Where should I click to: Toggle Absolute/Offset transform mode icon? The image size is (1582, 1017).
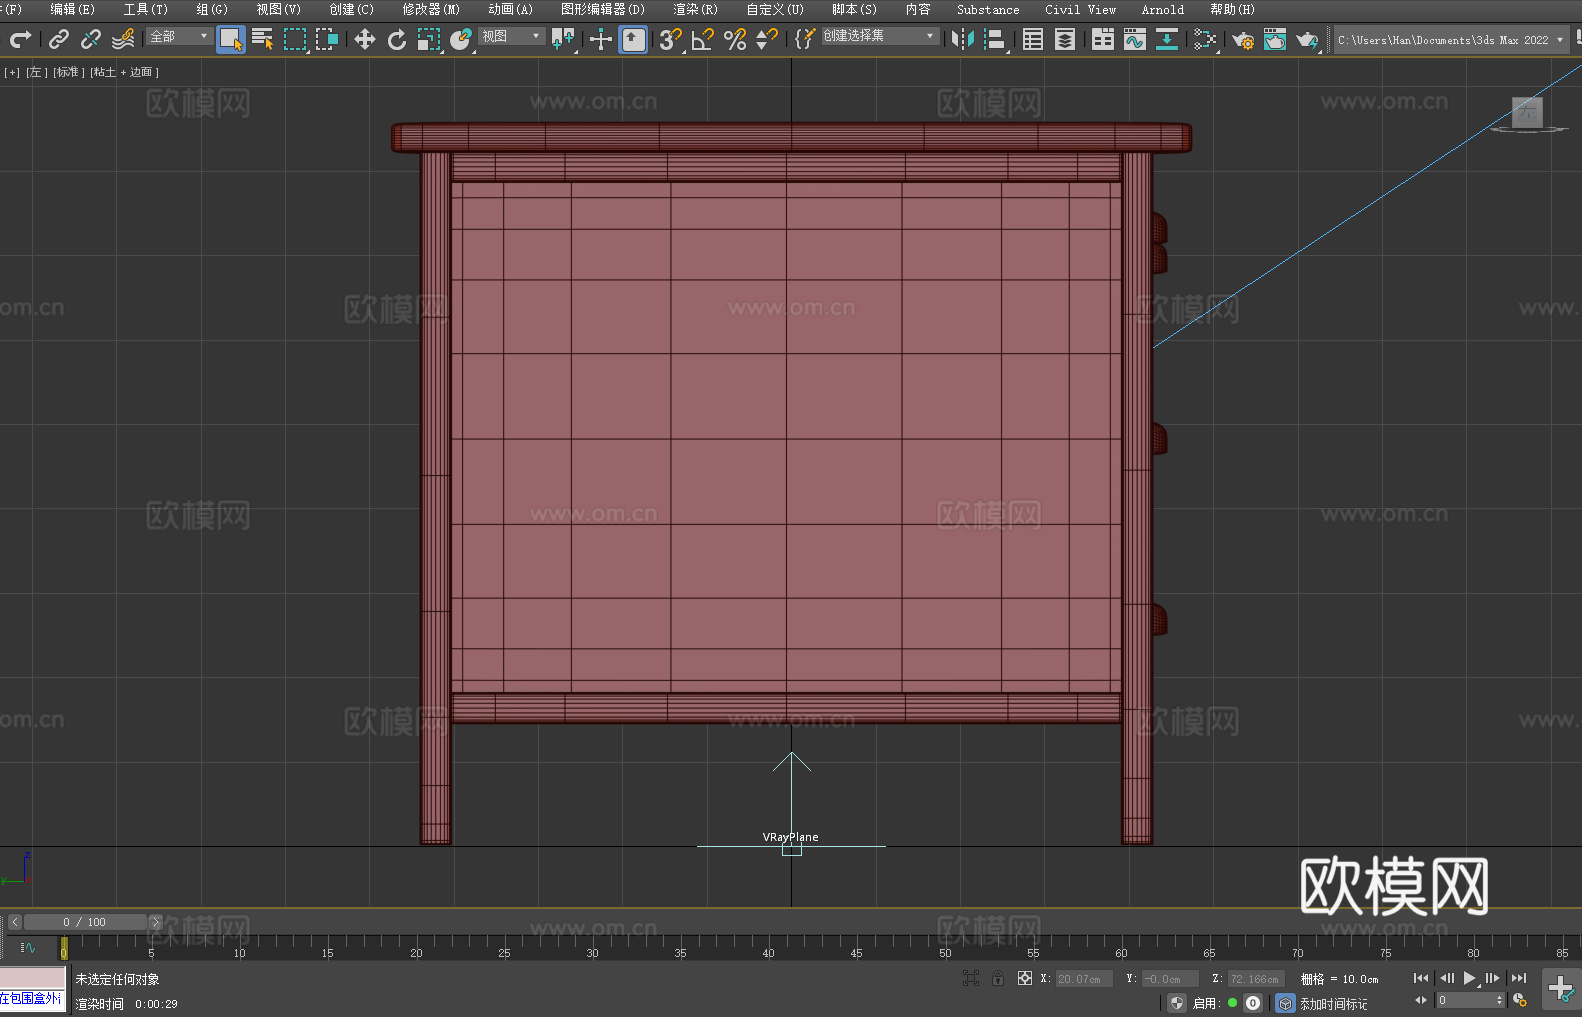(1025, 978)
